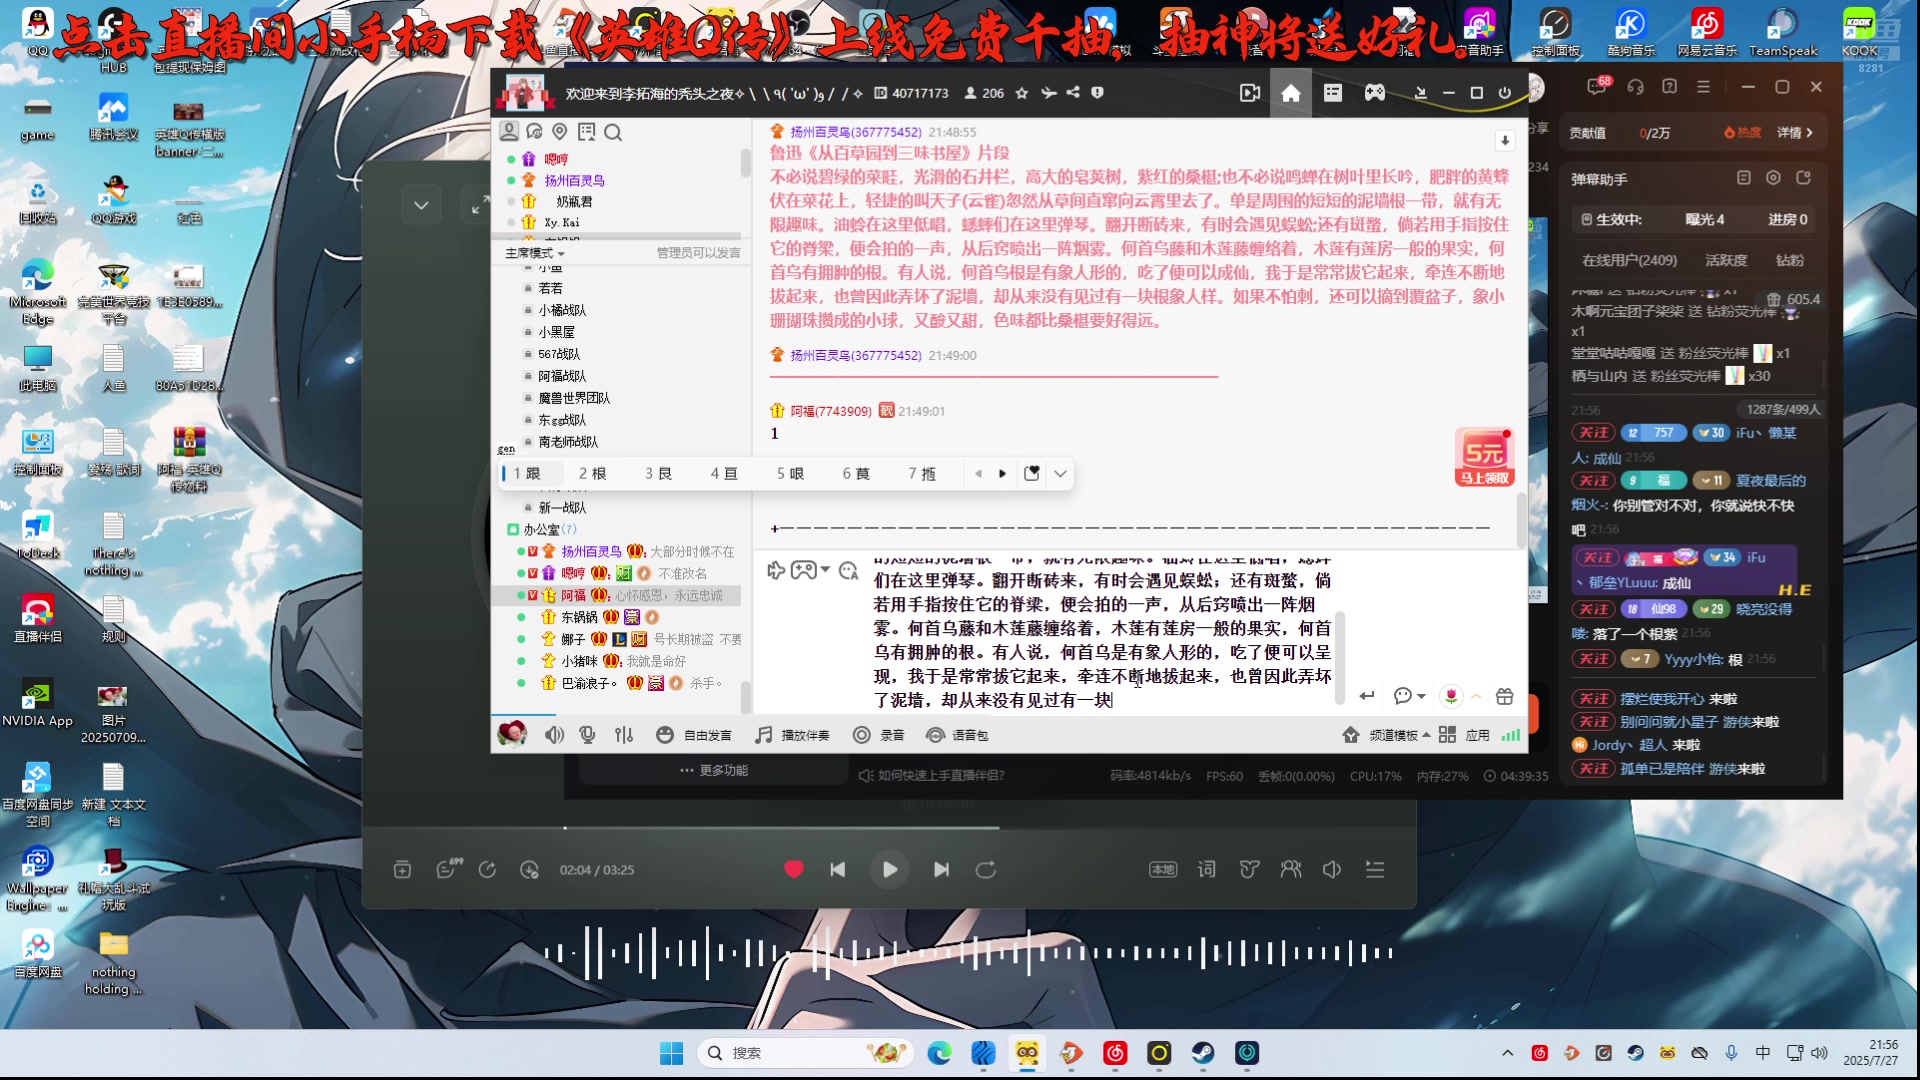Open the list panel icon in YY header
Viewport: 1920px width, 1080px height.
pyautogui.click(x=1333, y=93)
